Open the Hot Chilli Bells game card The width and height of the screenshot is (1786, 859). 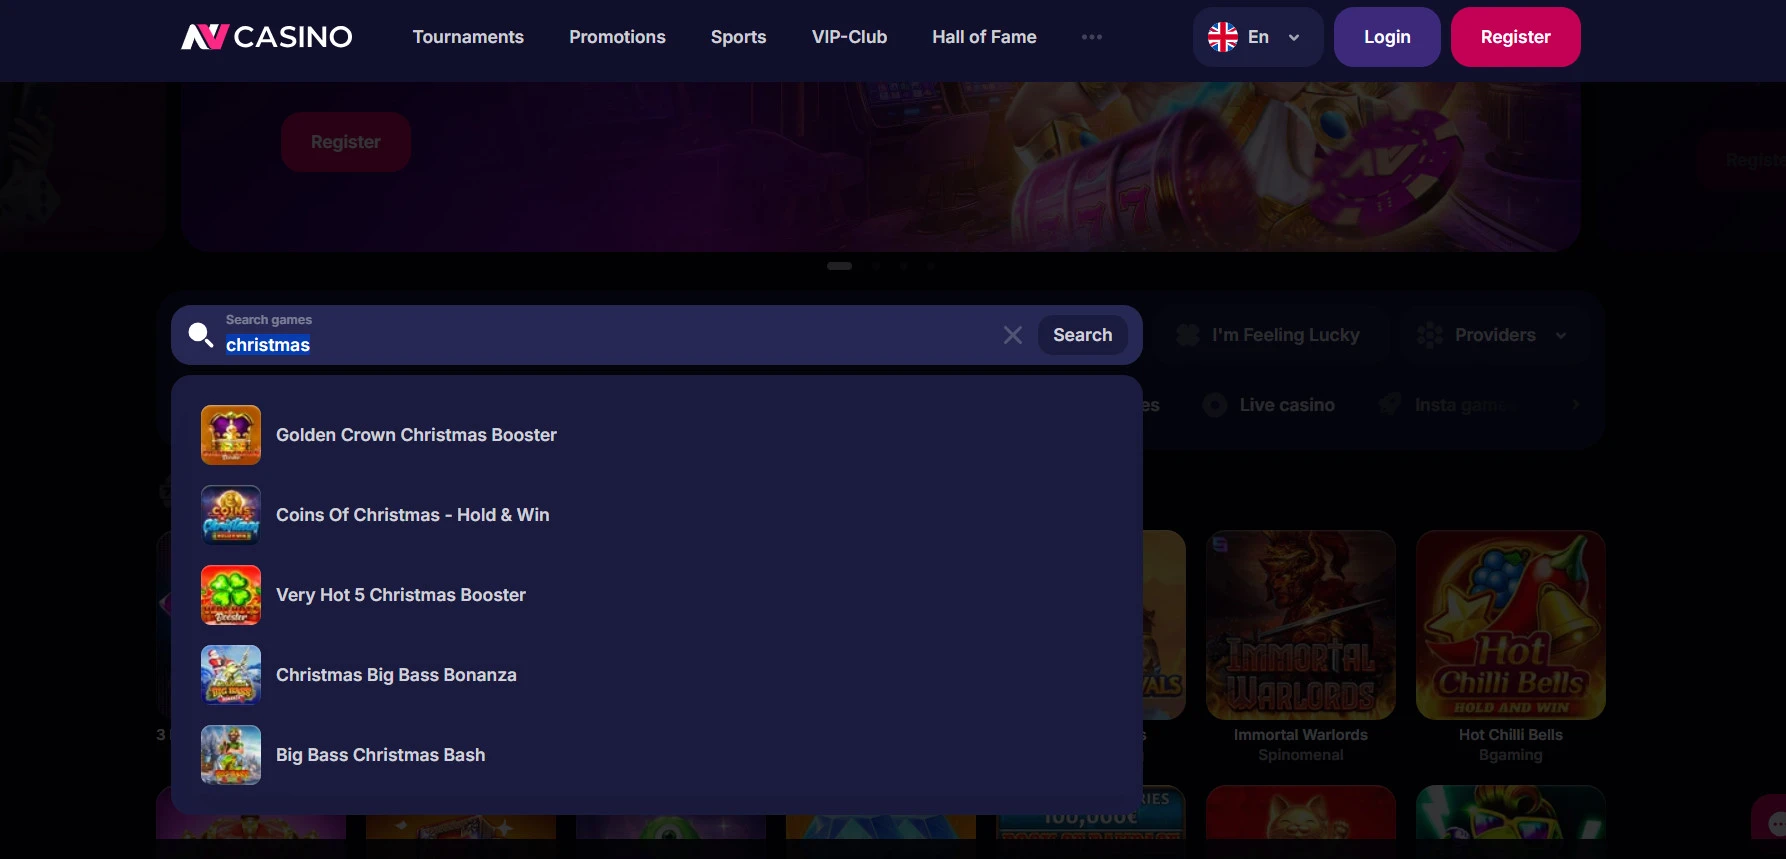(x=1511, y=625)
